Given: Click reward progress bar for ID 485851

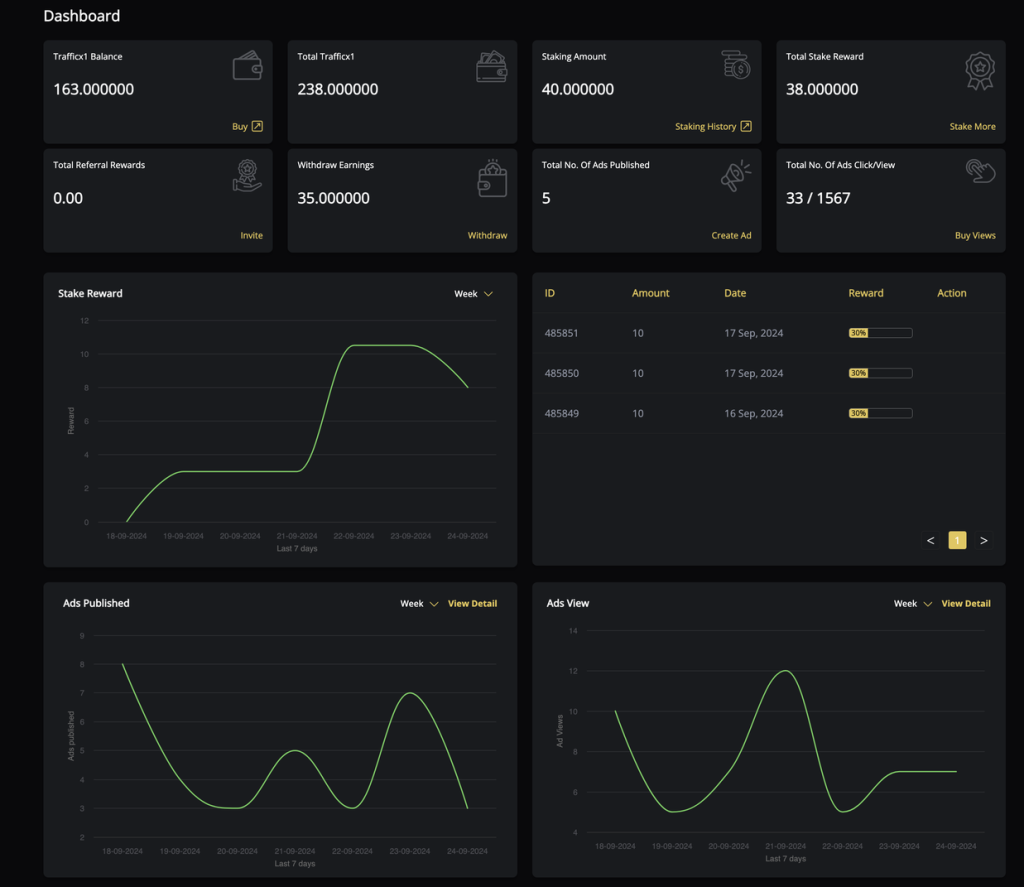Looking at the screenshot, I should (880, 333).
